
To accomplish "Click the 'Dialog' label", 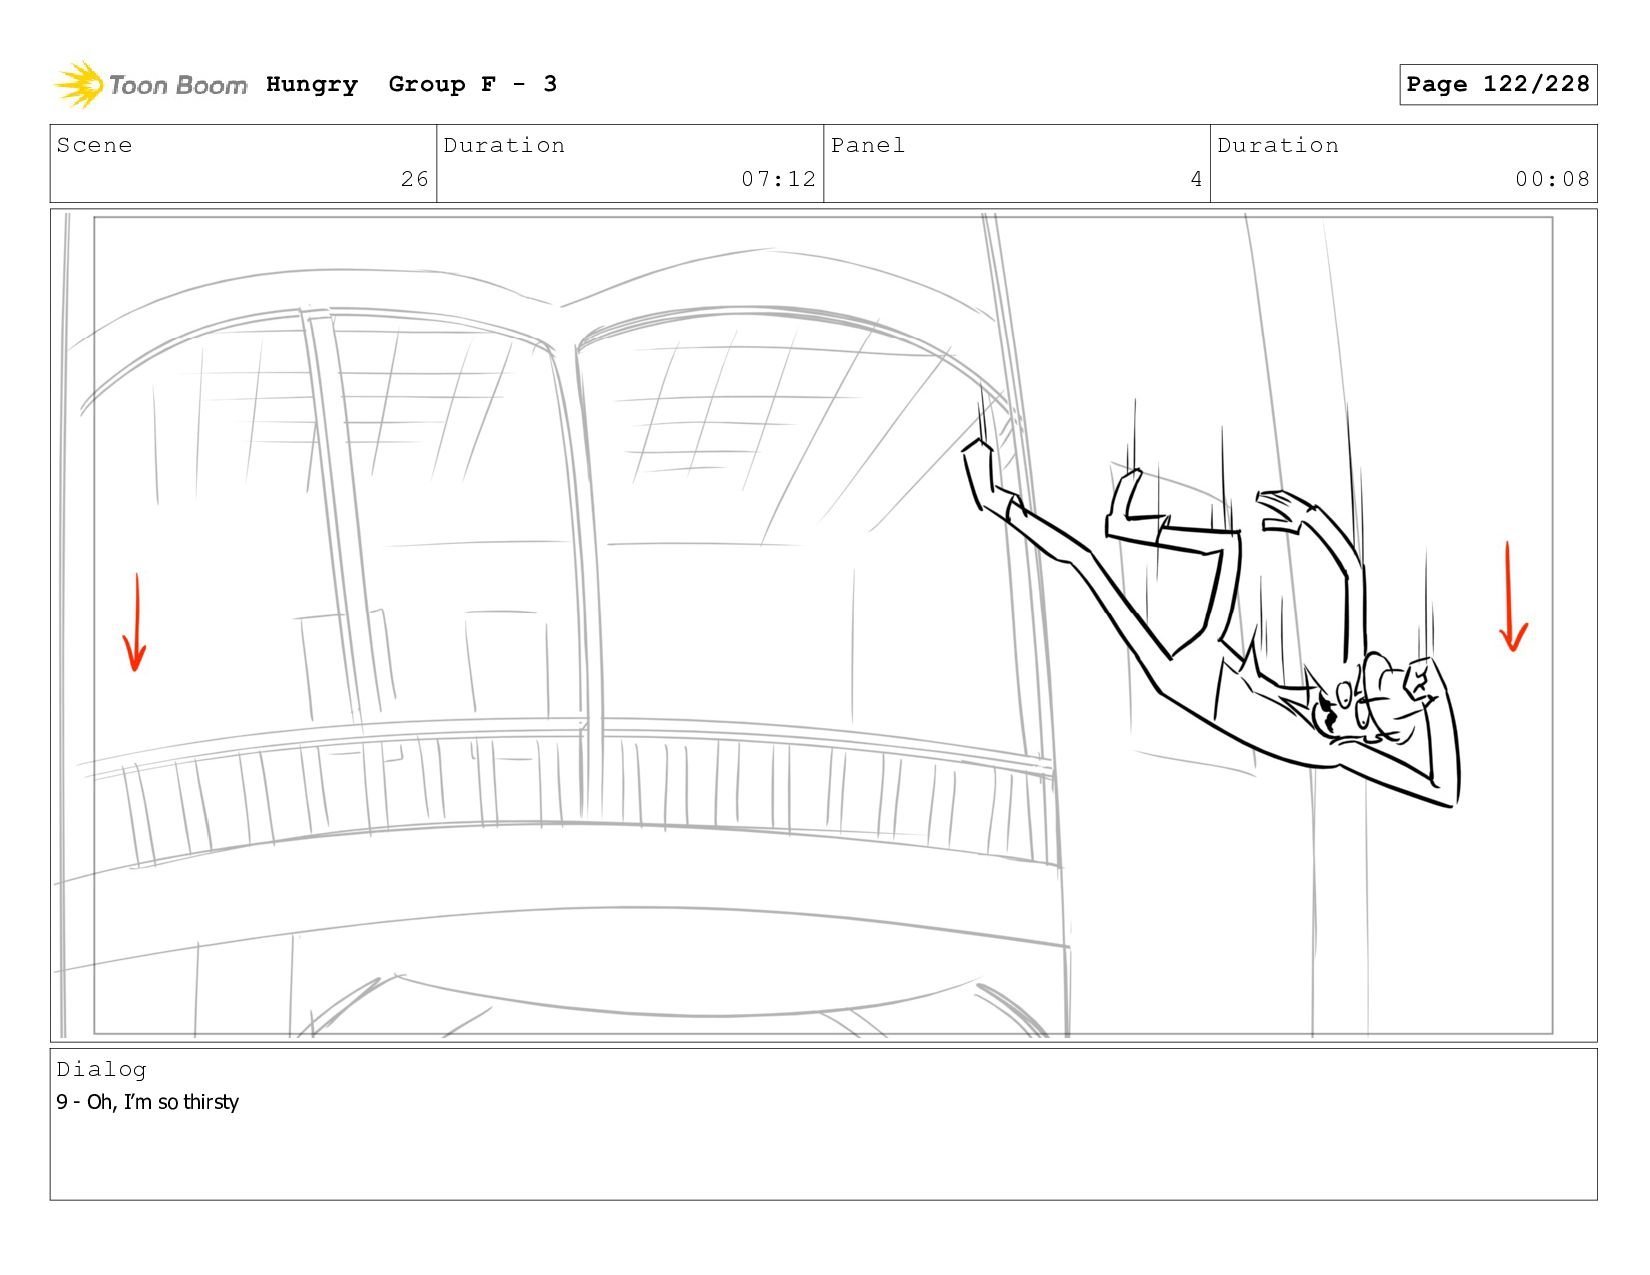I will coord(101,1070).
